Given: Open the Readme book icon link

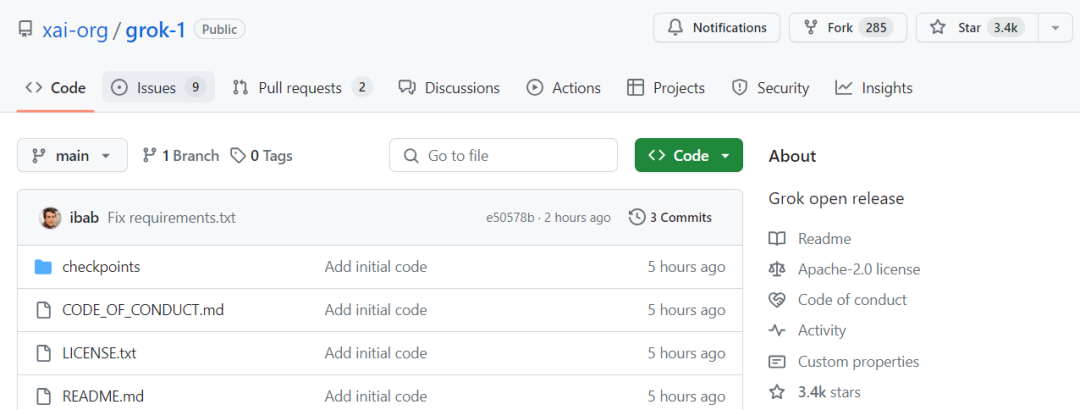Looking at the screenshot, I should [777, 239].
